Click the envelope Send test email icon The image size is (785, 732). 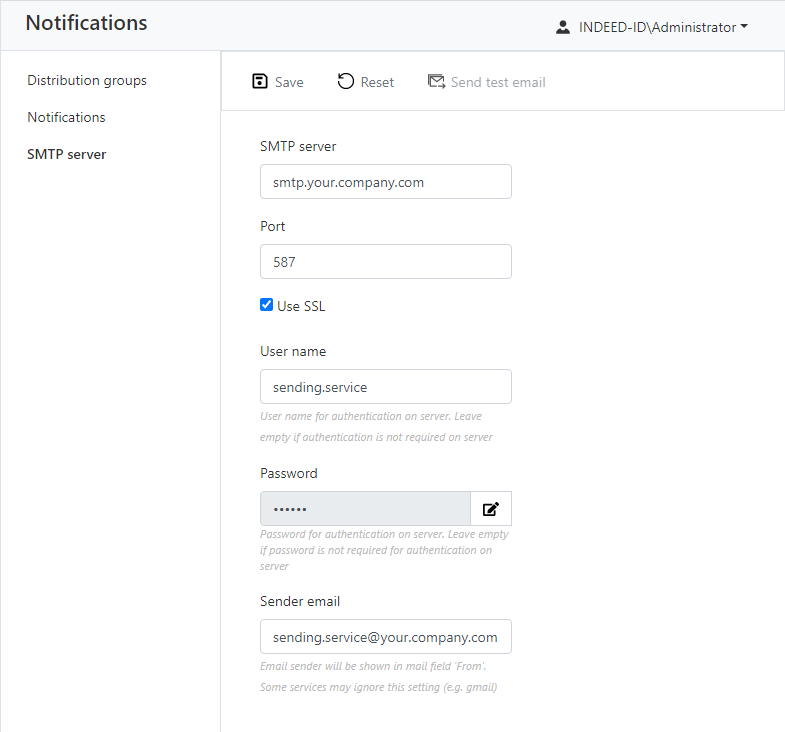[x=436, y=82]
